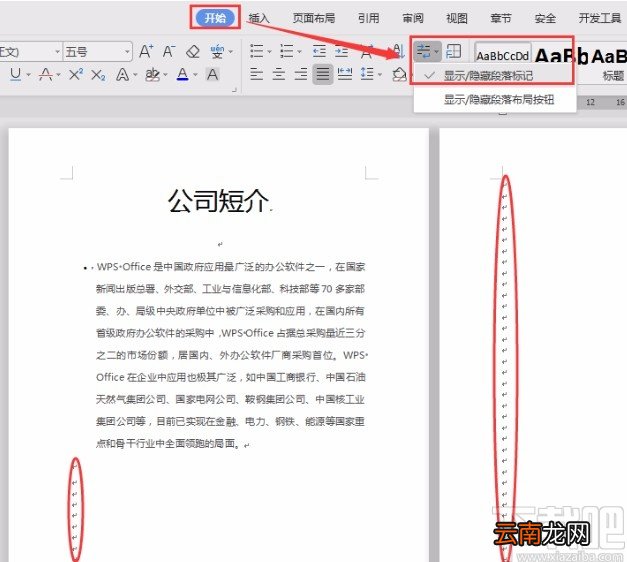Toggle justify alignment button
Screen dimensions: 627x562
[x=323, y=74]
